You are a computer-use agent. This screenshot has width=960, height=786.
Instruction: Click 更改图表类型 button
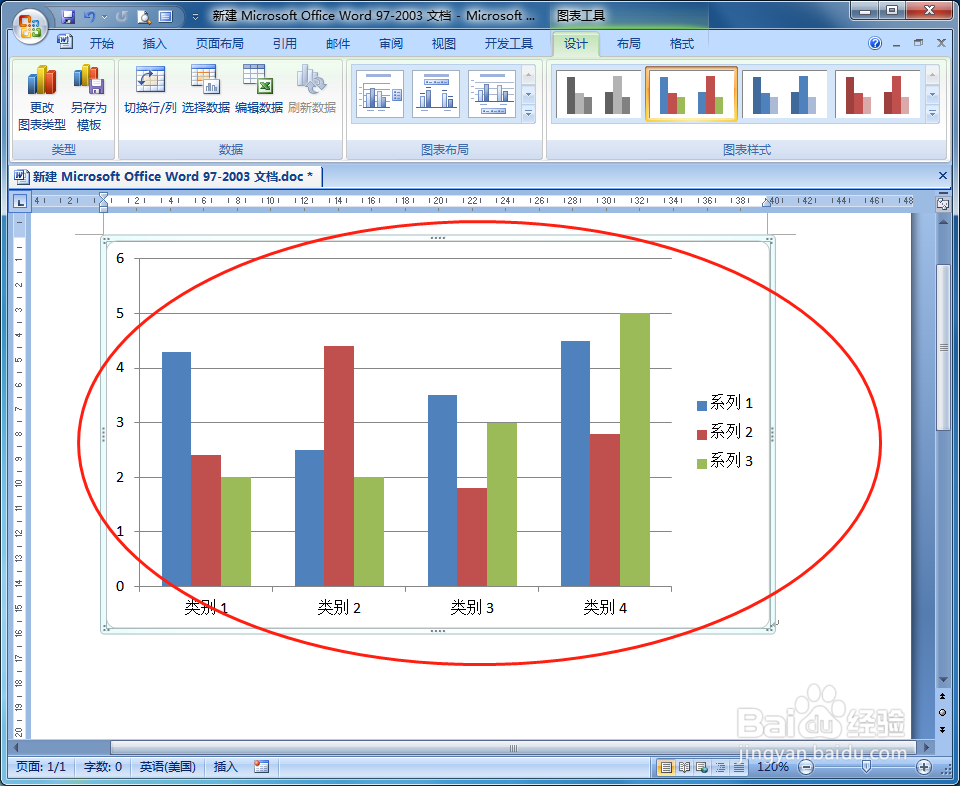(42, 98)
